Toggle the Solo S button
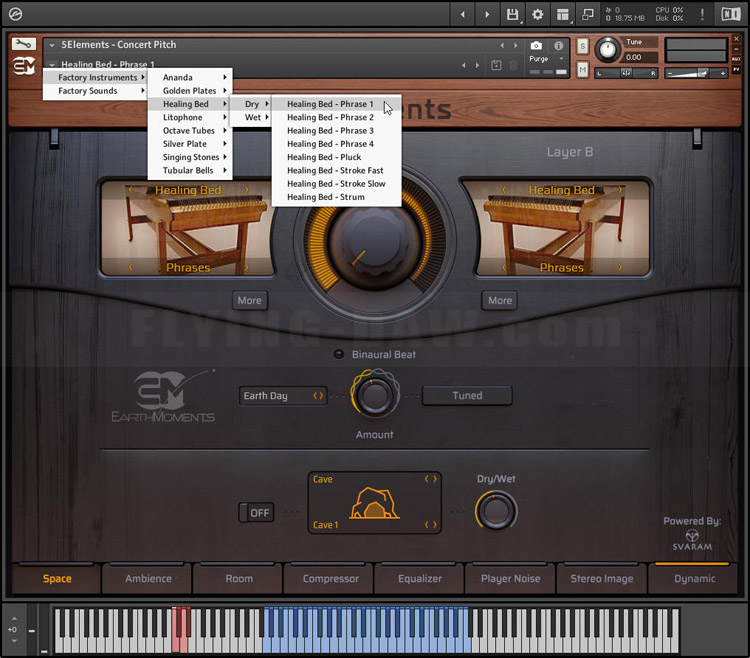 582,46
